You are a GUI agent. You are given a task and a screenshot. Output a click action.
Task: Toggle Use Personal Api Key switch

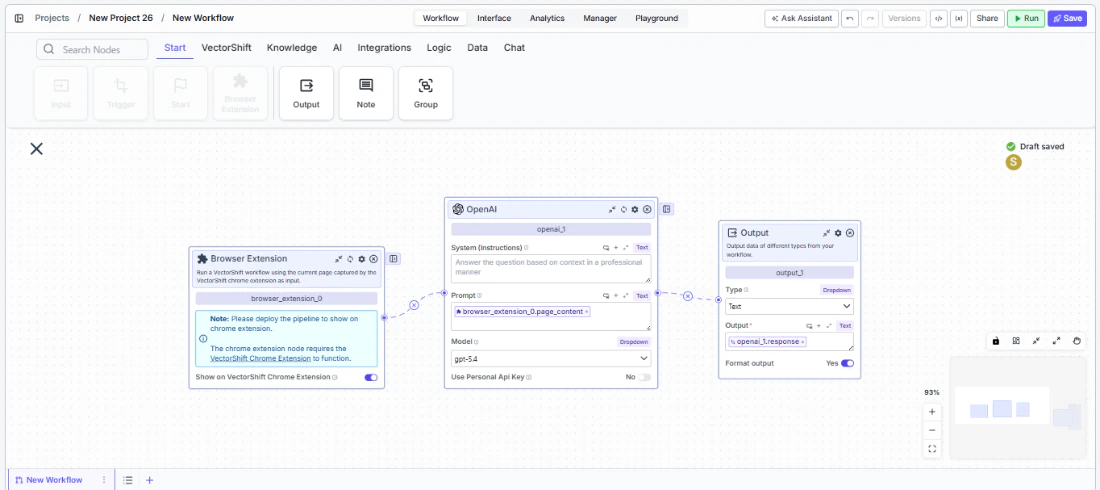644,377
